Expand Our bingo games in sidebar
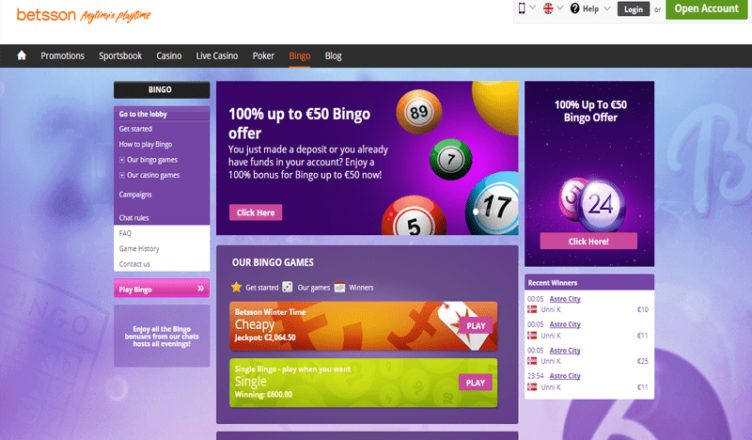The height and width of the screenshot is (440, 752). pos(122,160)
